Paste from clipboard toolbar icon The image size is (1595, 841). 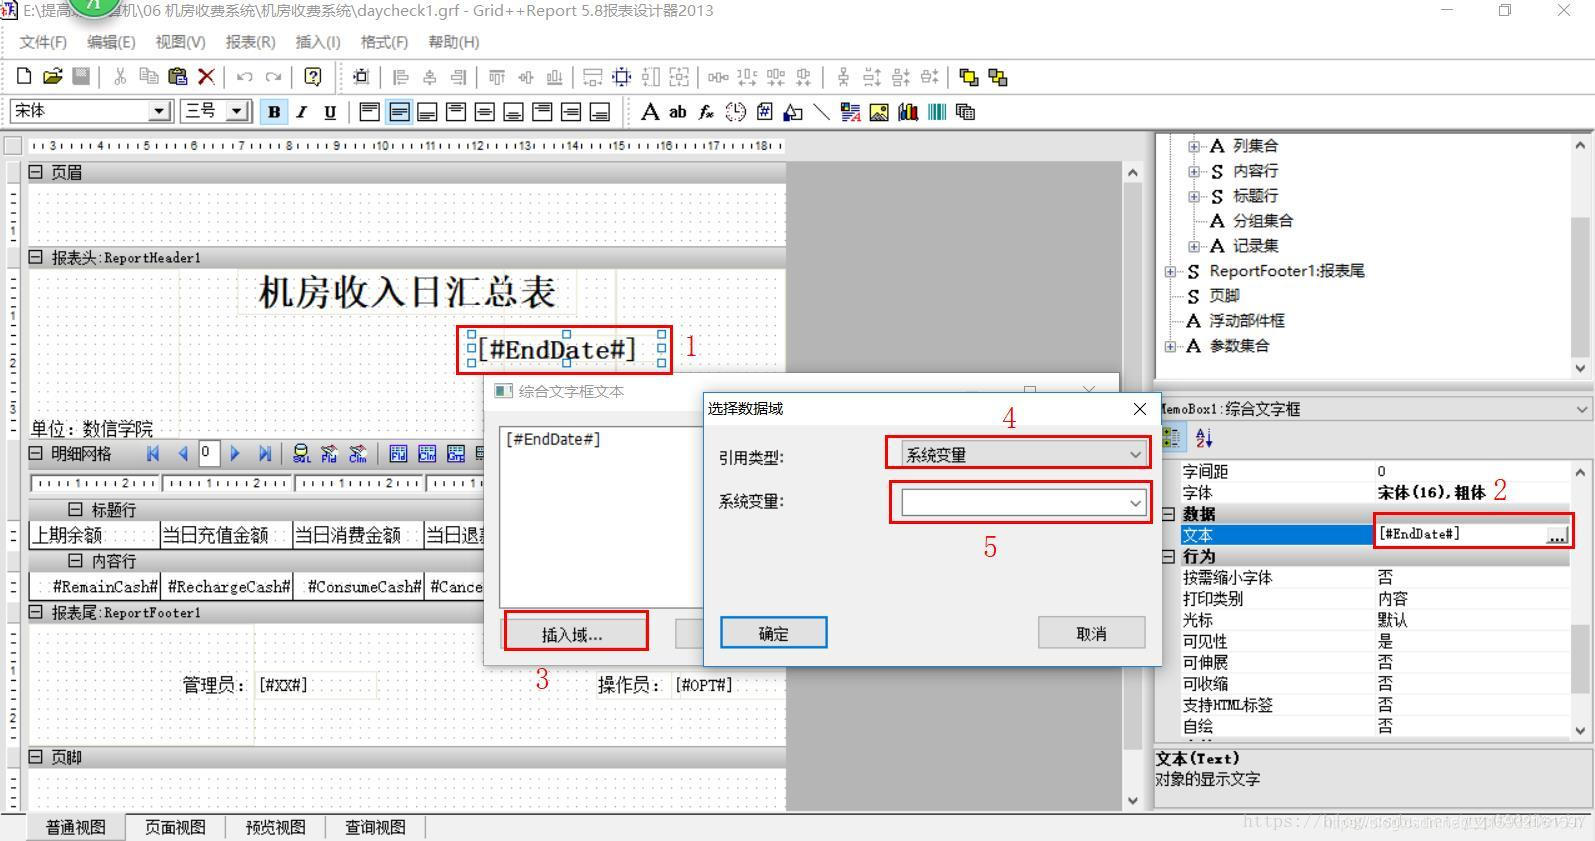178,76
